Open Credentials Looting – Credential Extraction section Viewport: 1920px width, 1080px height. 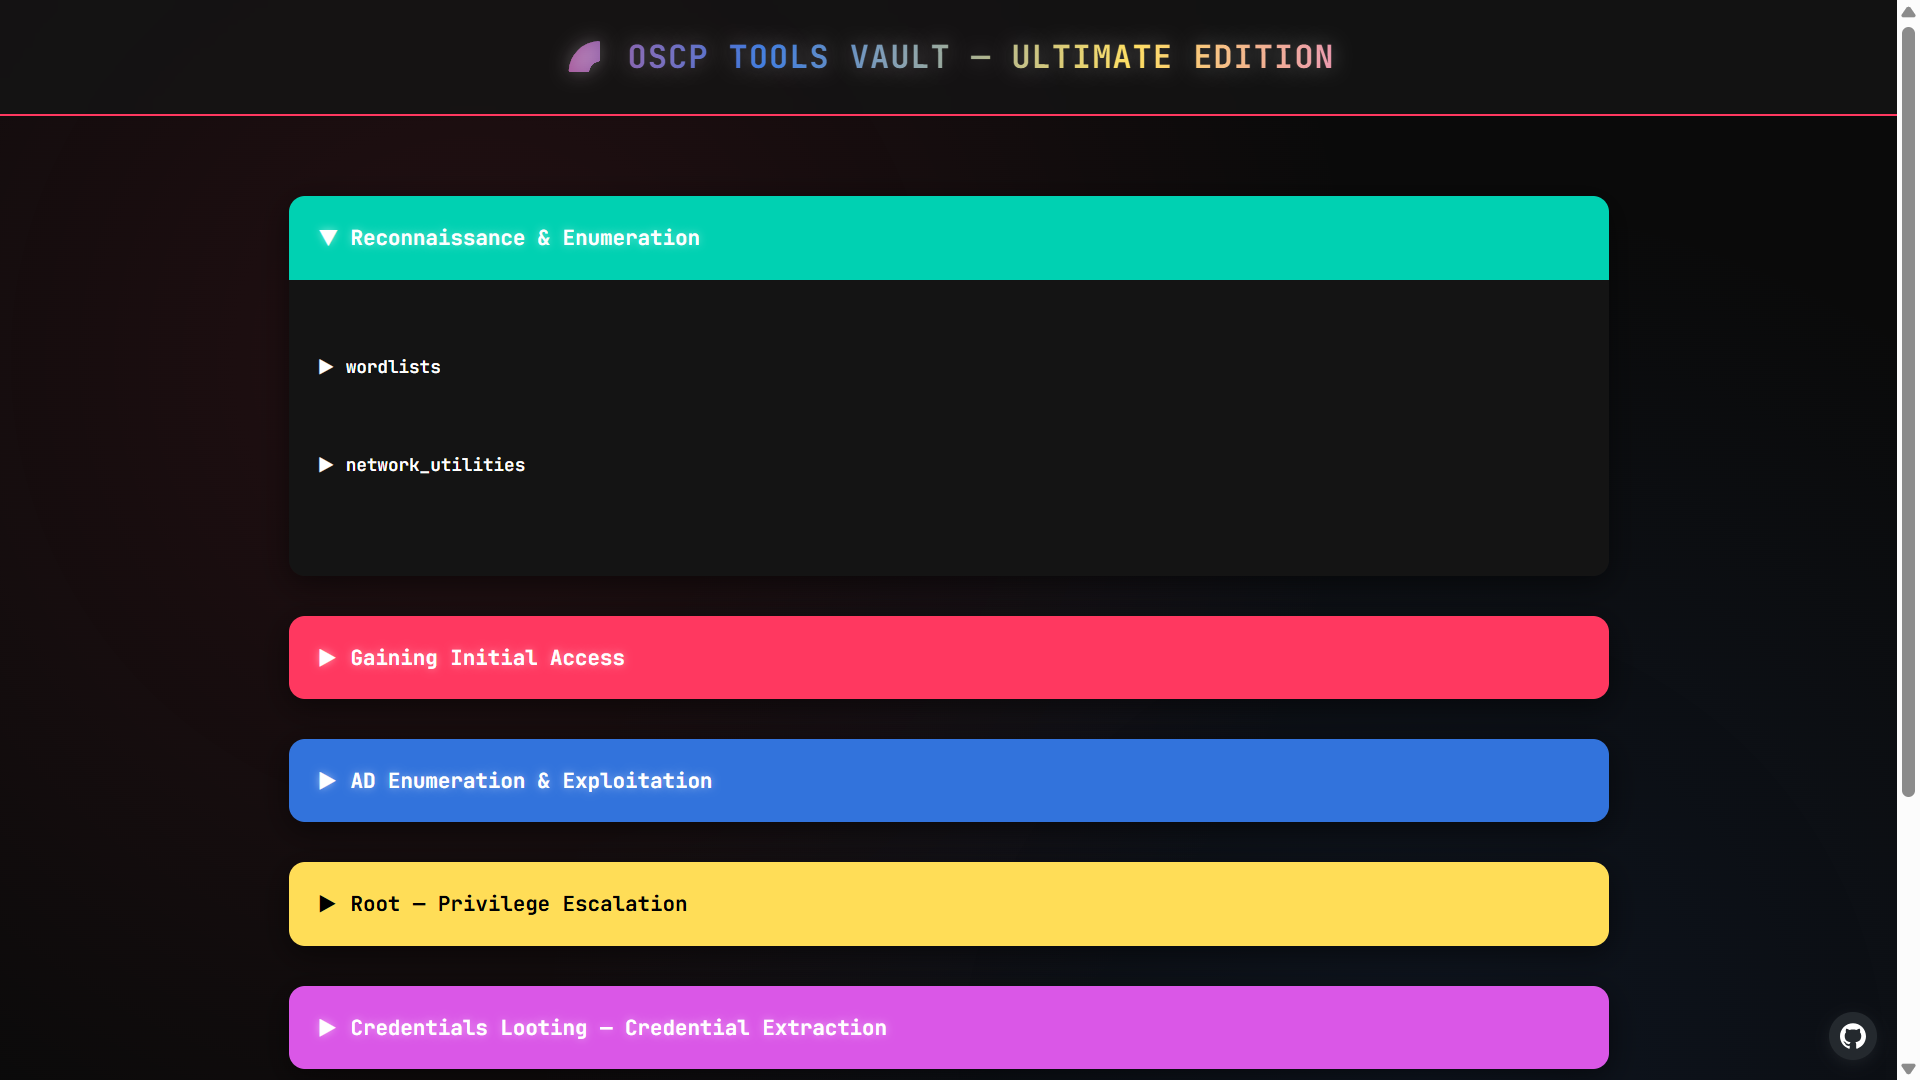pos(618,1028)
